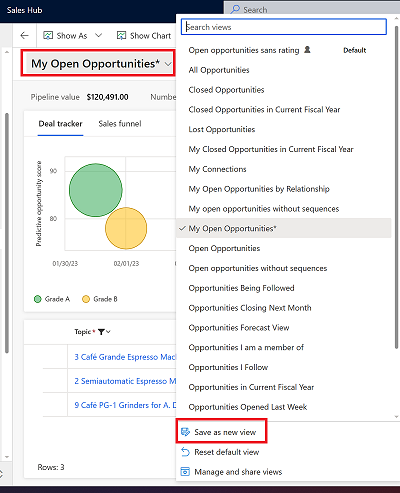Click the Default label beside first view

click(355, 50)
